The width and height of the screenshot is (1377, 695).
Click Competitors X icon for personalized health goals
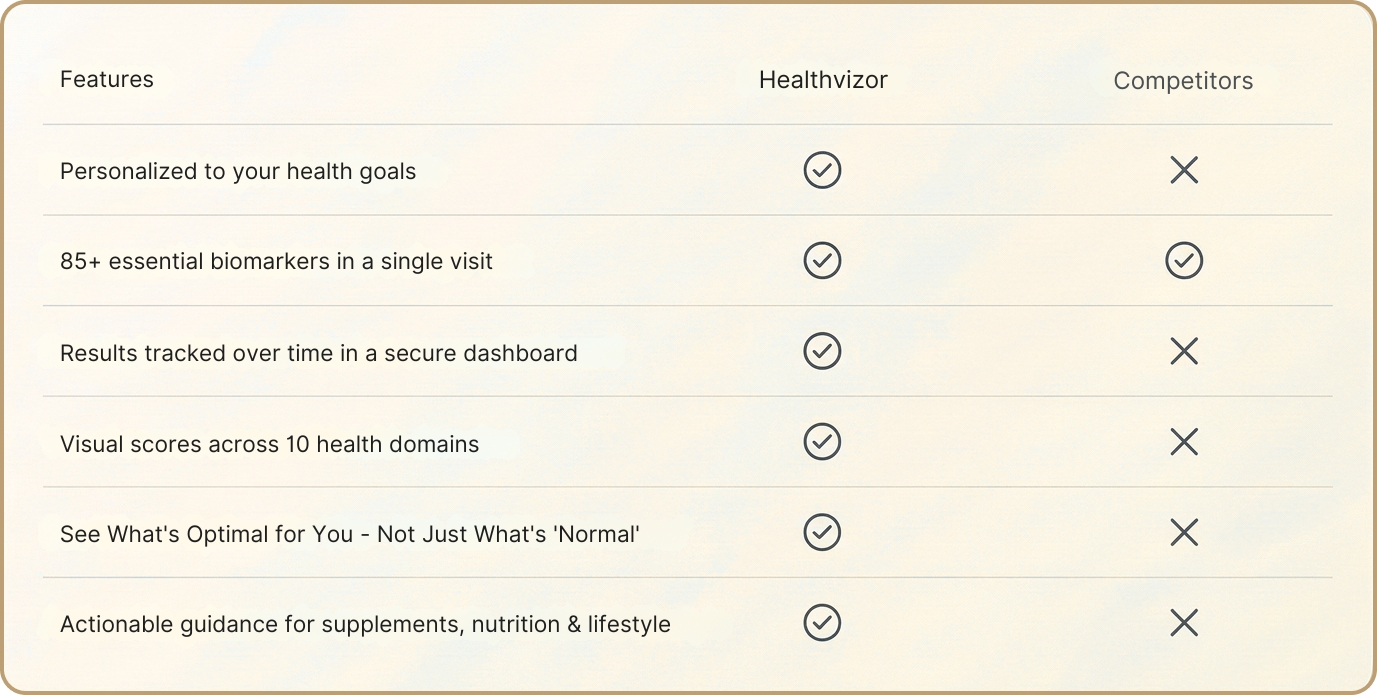pyautogui.click(x=1184, y=170)
